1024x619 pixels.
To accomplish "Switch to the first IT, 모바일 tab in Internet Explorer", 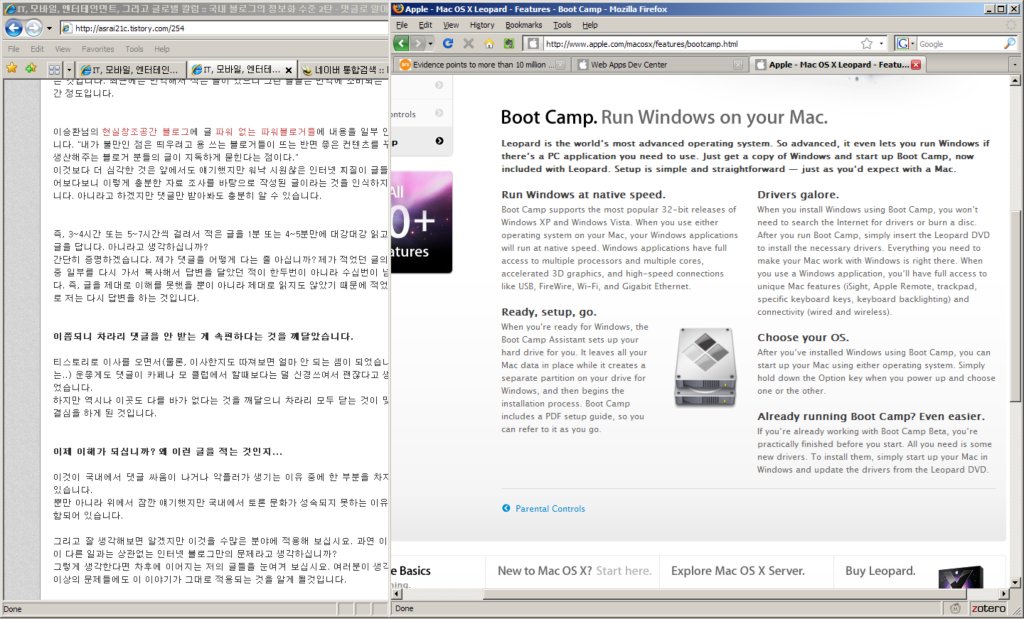I will [x=131, y=69].
